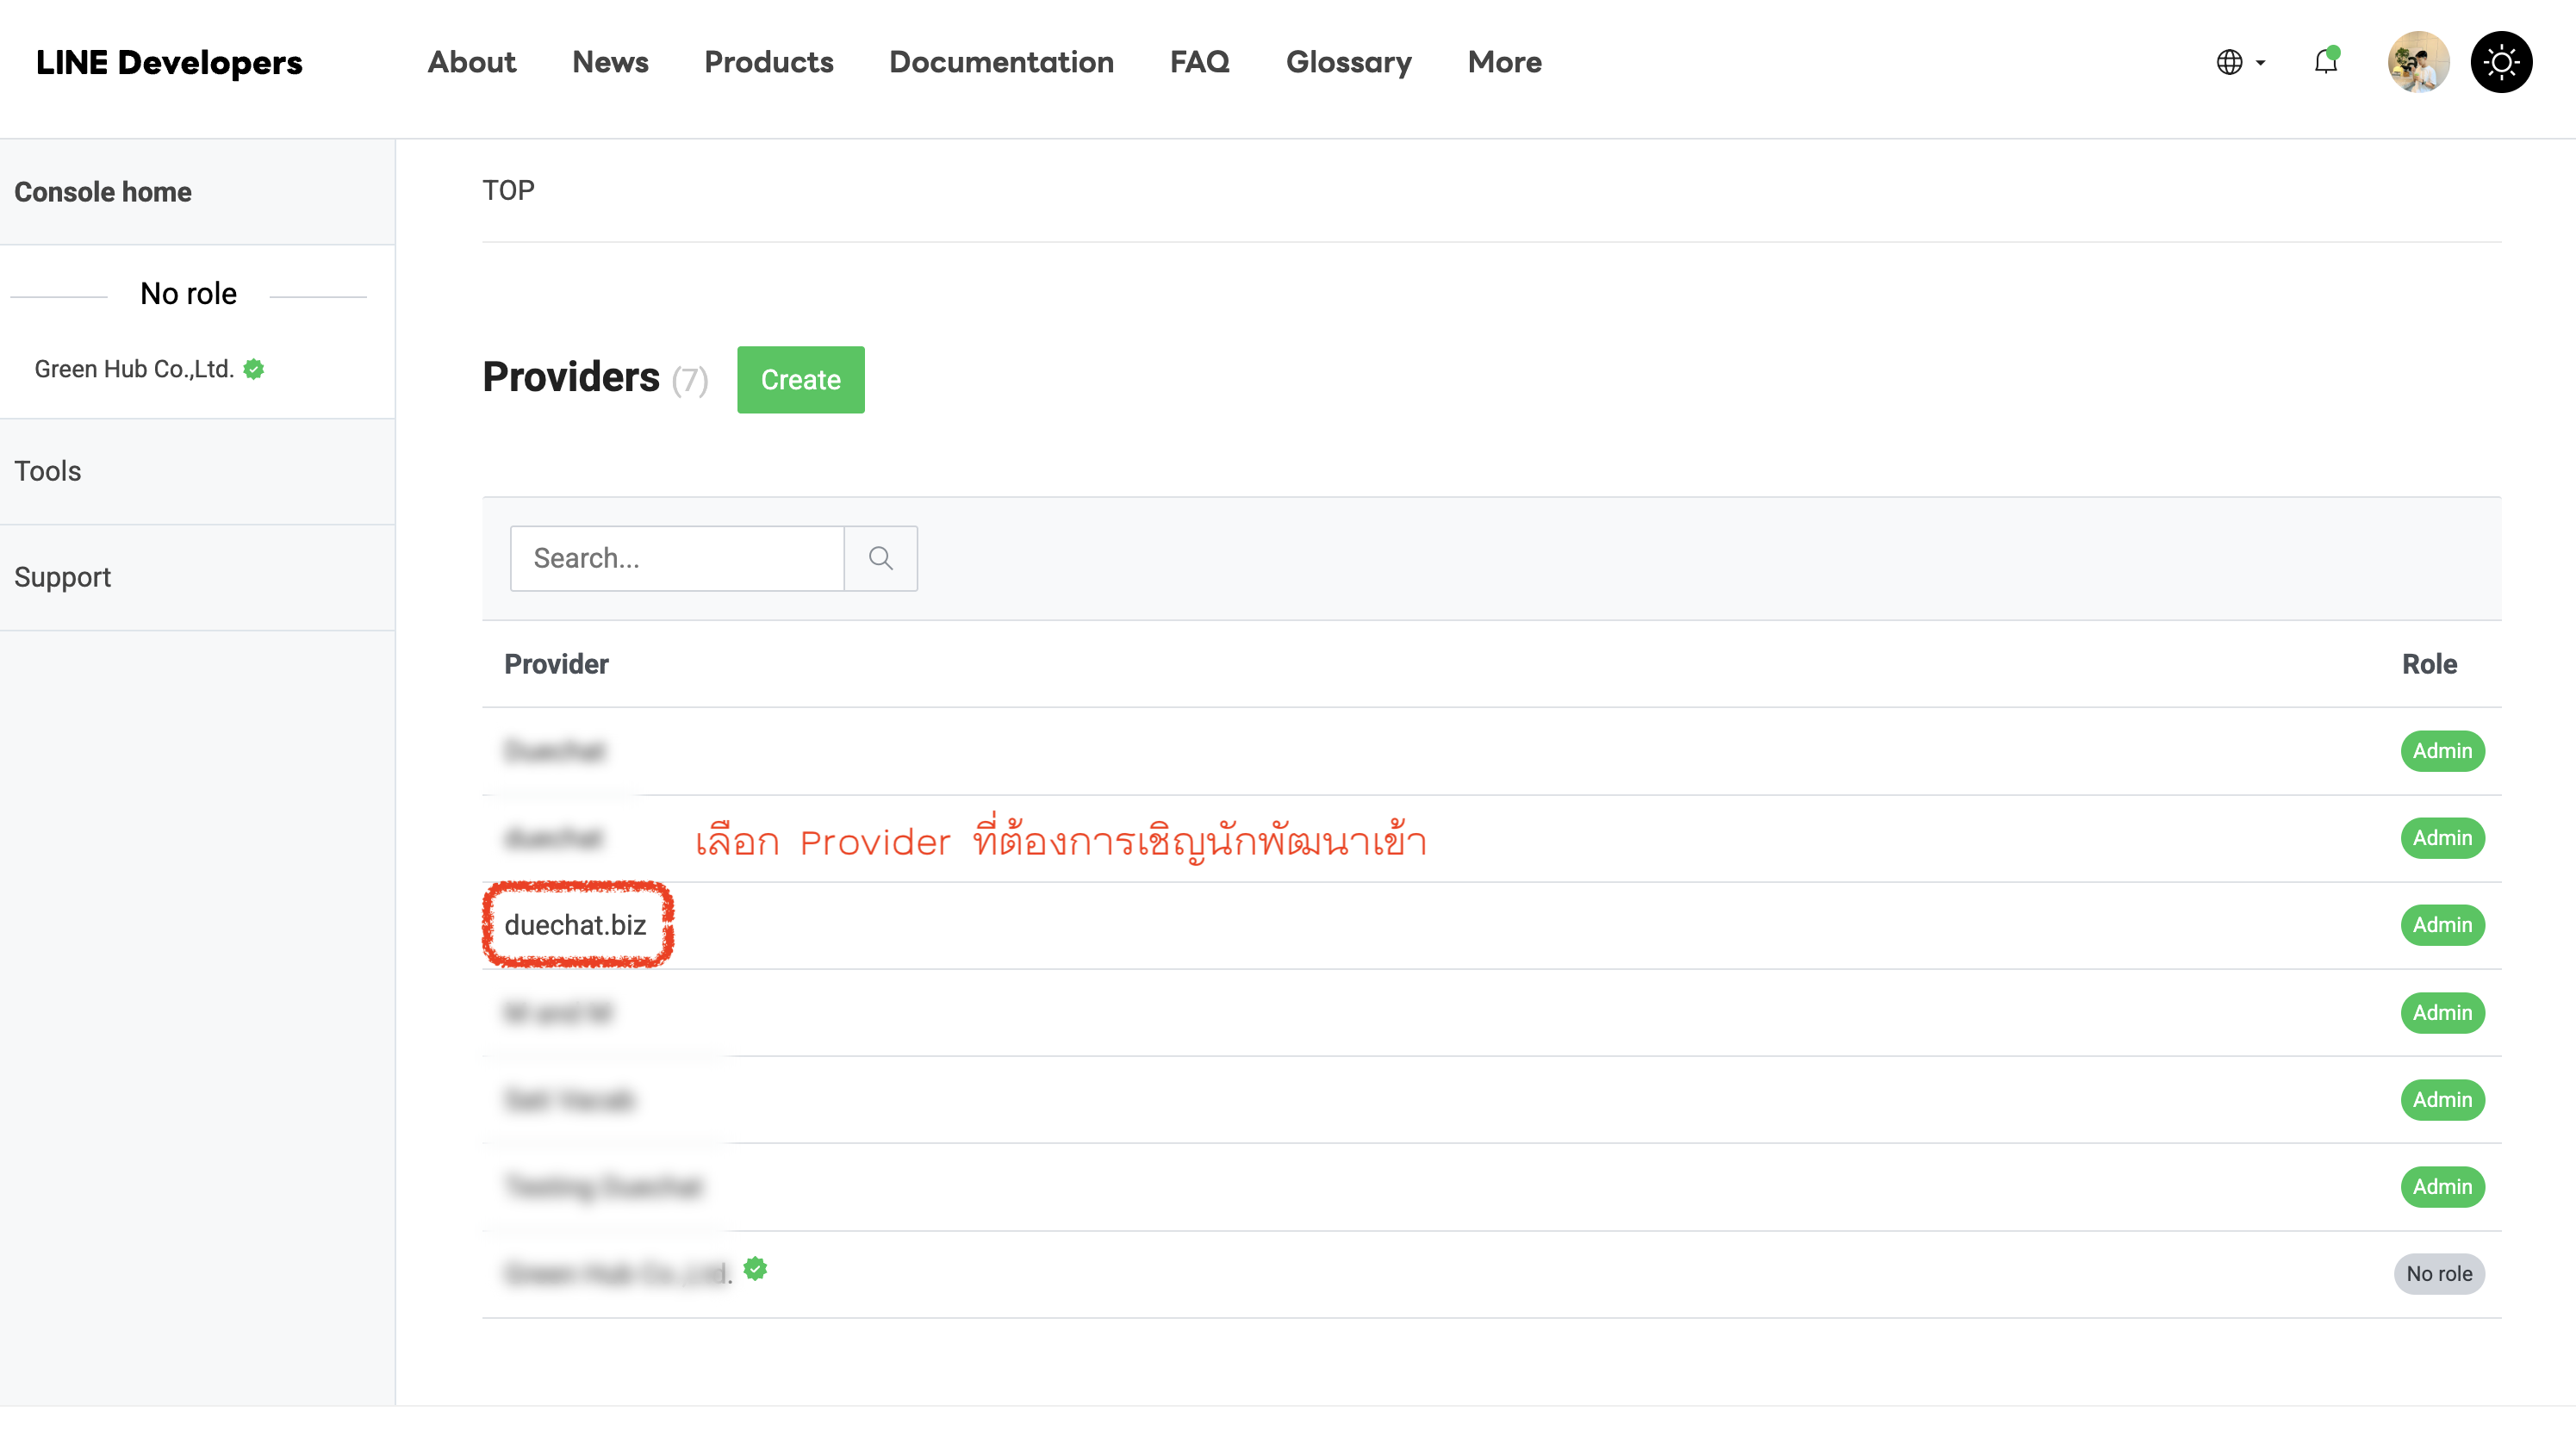The width and height of the screenshot is (2576, 1430).
Task: Click verified badge in last provider row
Action: [756, 1269]
